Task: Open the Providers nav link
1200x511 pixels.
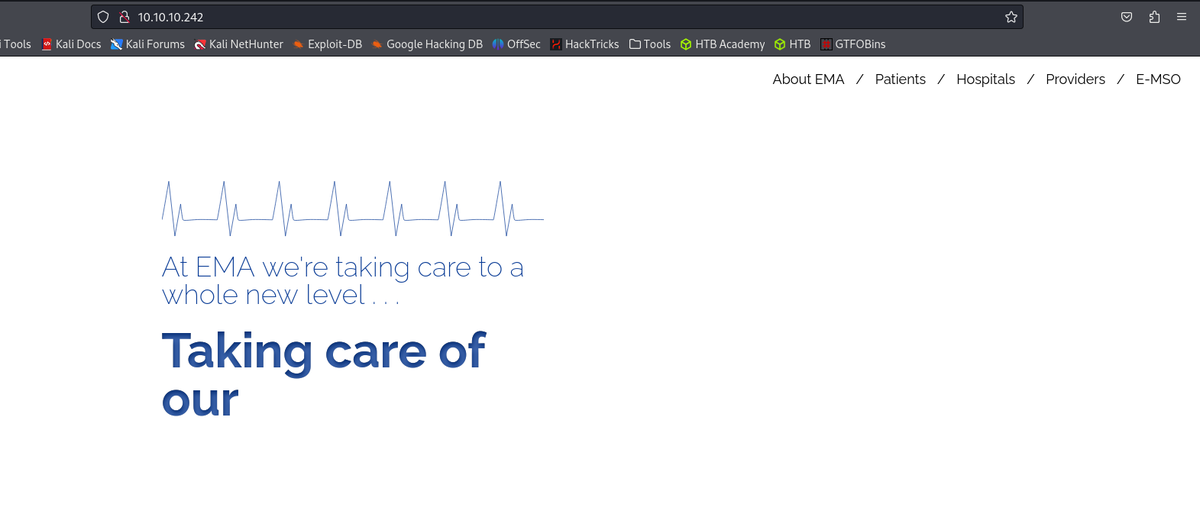Action: 1075,79
